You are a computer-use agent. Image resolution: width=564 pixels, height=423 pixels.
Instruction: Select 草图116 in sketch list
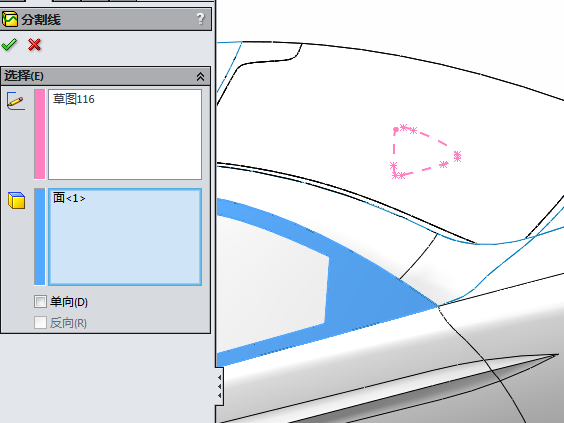tap(74, 99)
